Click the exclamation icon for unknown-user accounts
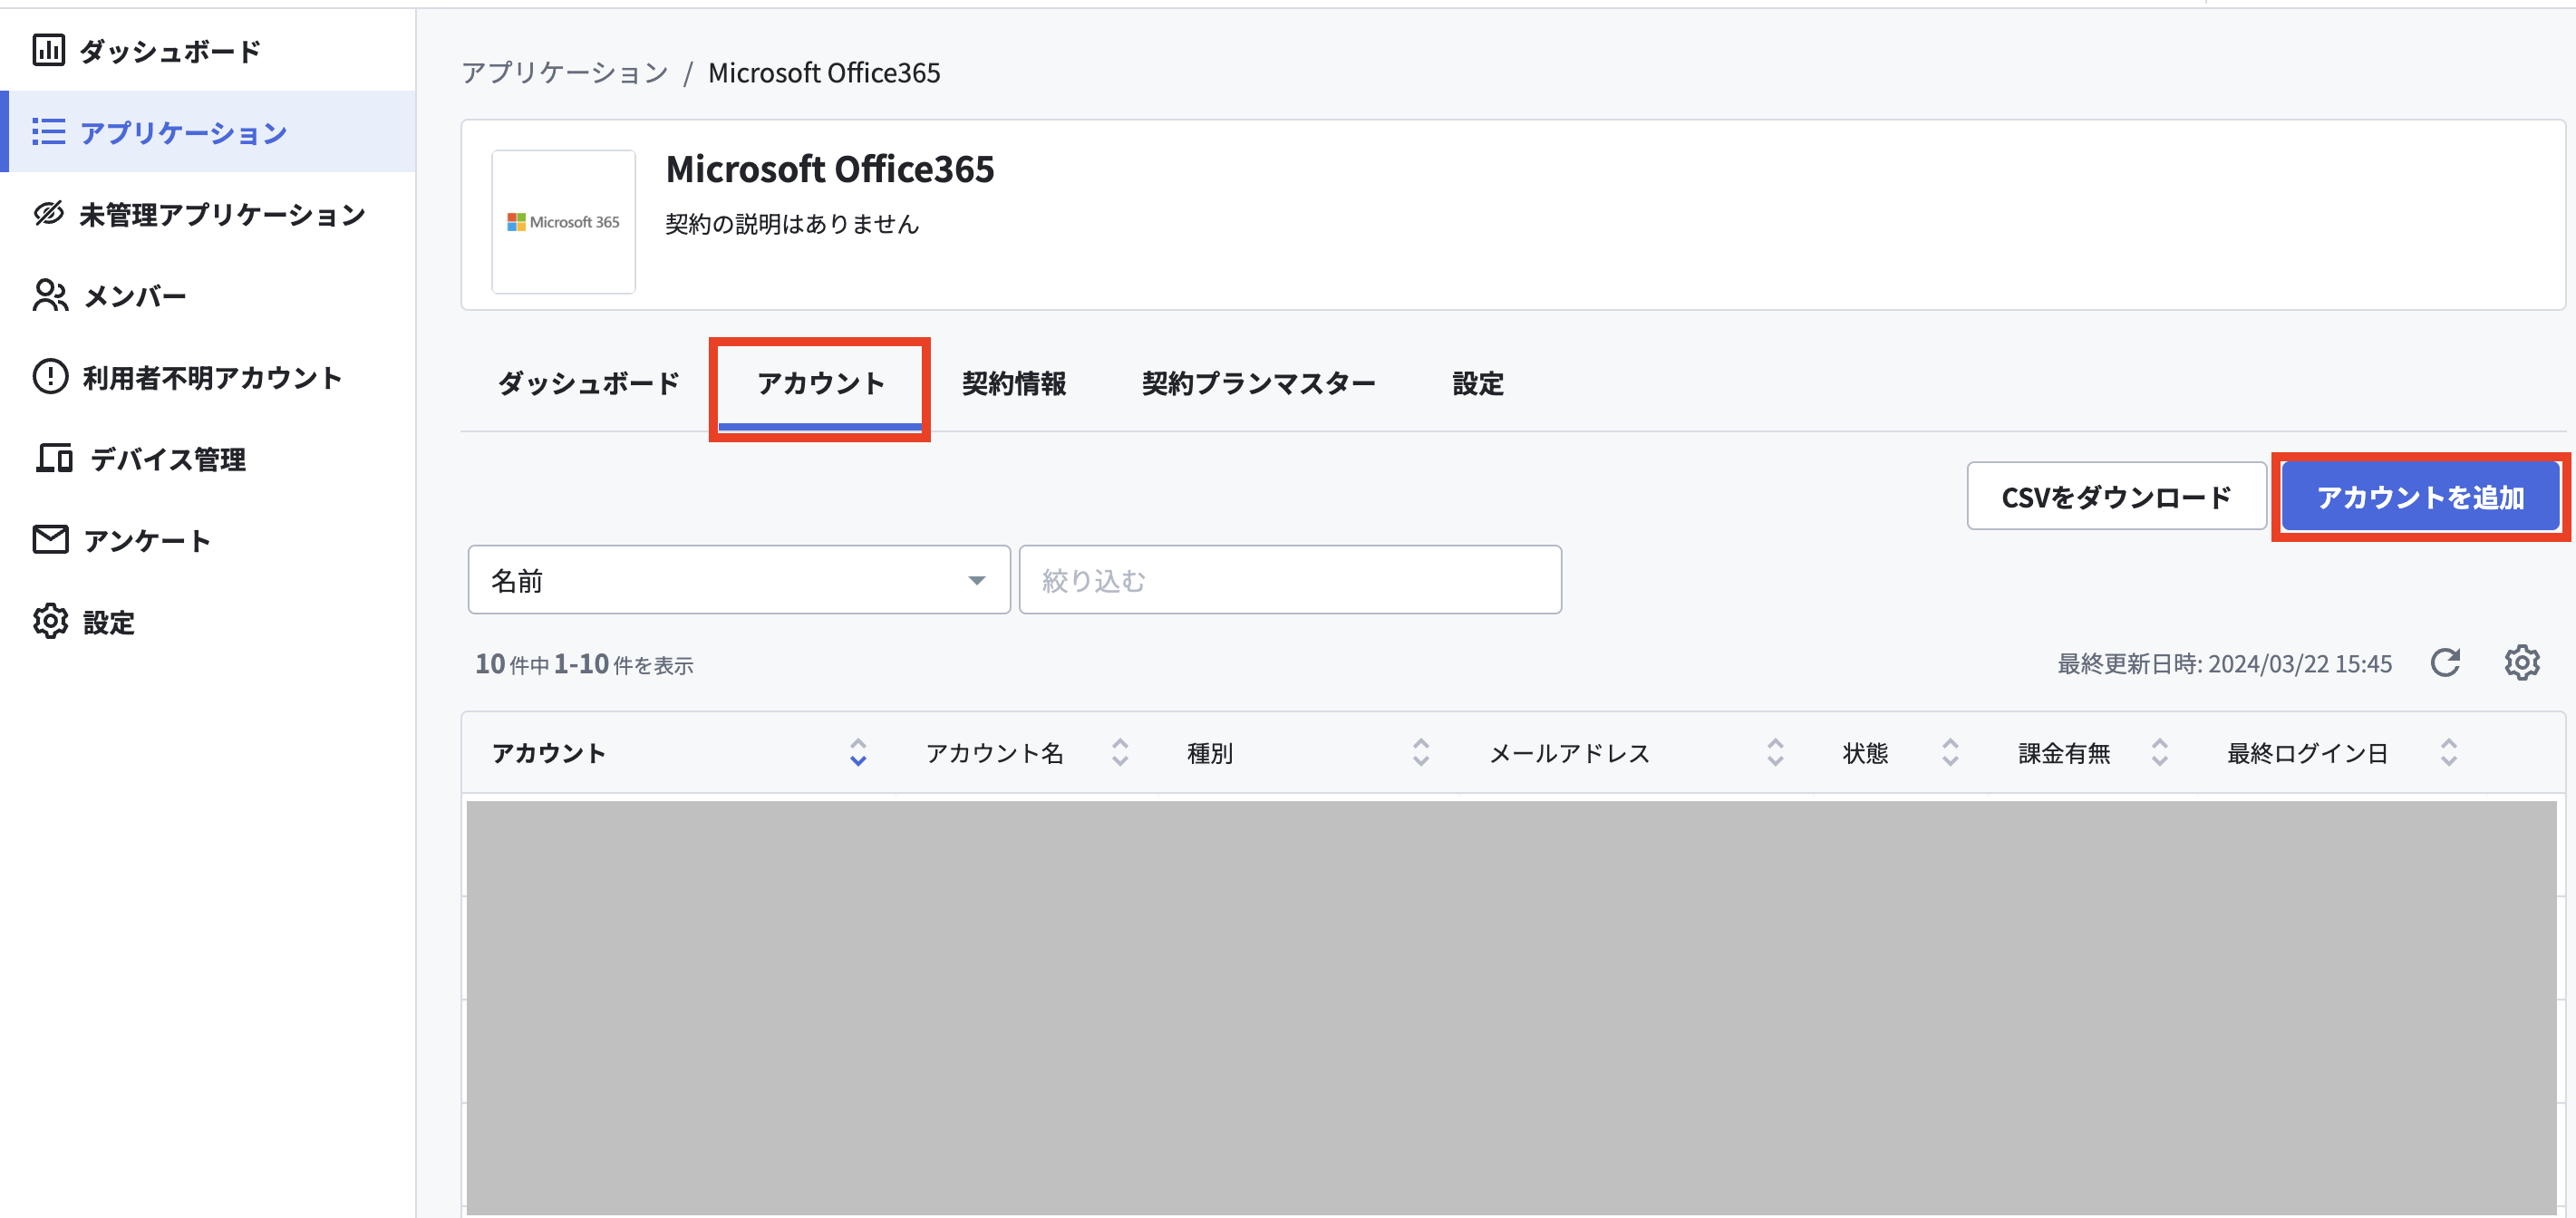This screenshot has width=2576, height=1218. tap(50, 377)
